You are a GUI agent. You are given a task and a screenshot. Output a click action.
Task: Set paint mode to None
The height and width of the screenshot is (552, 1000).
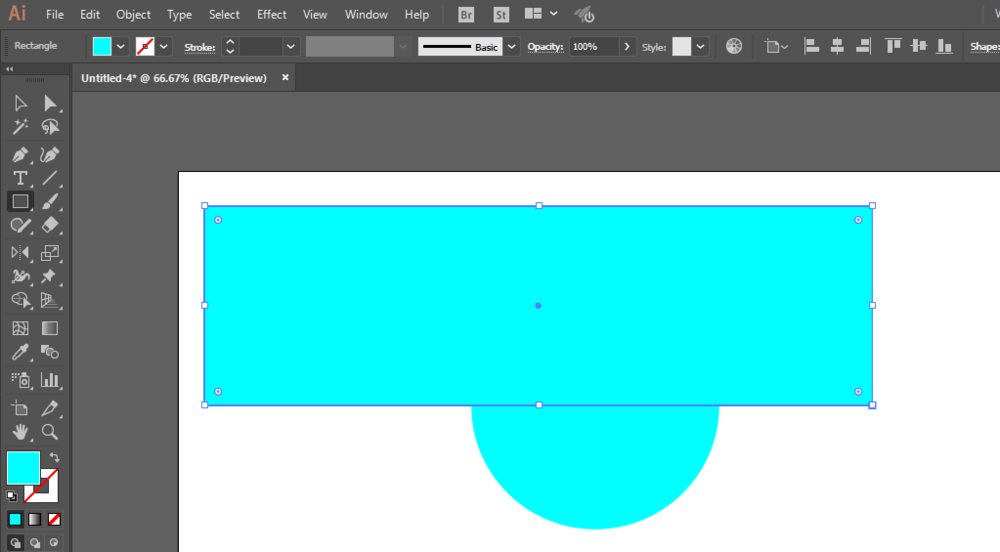(x=54, y=519)
